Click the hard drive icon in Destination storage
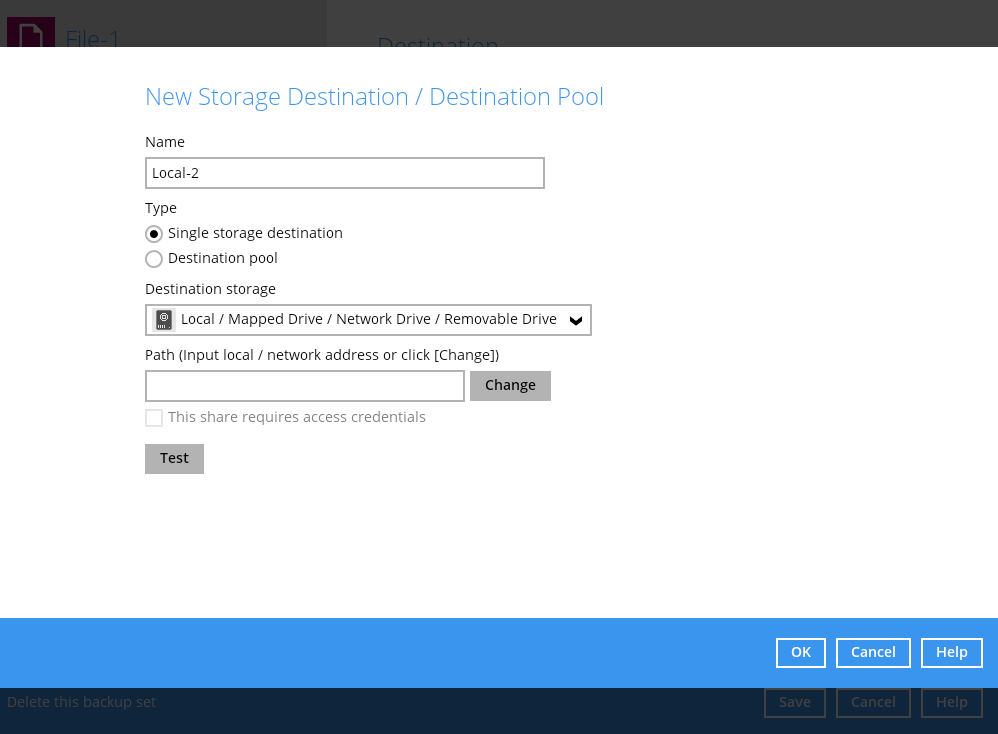Viewport: 998px width, 734px height. [x=164, y=320]
